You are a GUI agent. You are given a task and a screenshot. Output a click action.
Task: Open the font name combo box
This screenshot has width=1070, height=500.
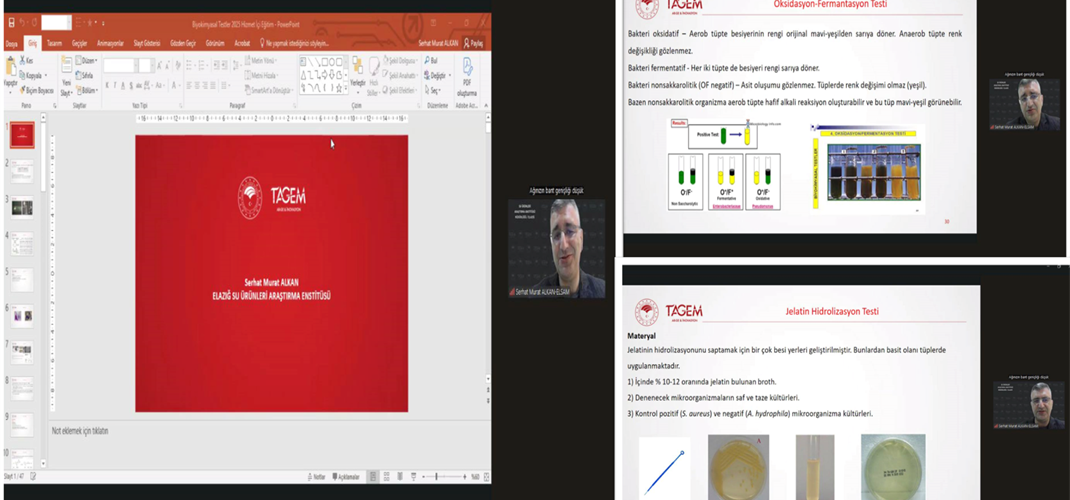(x=118, y=65)
